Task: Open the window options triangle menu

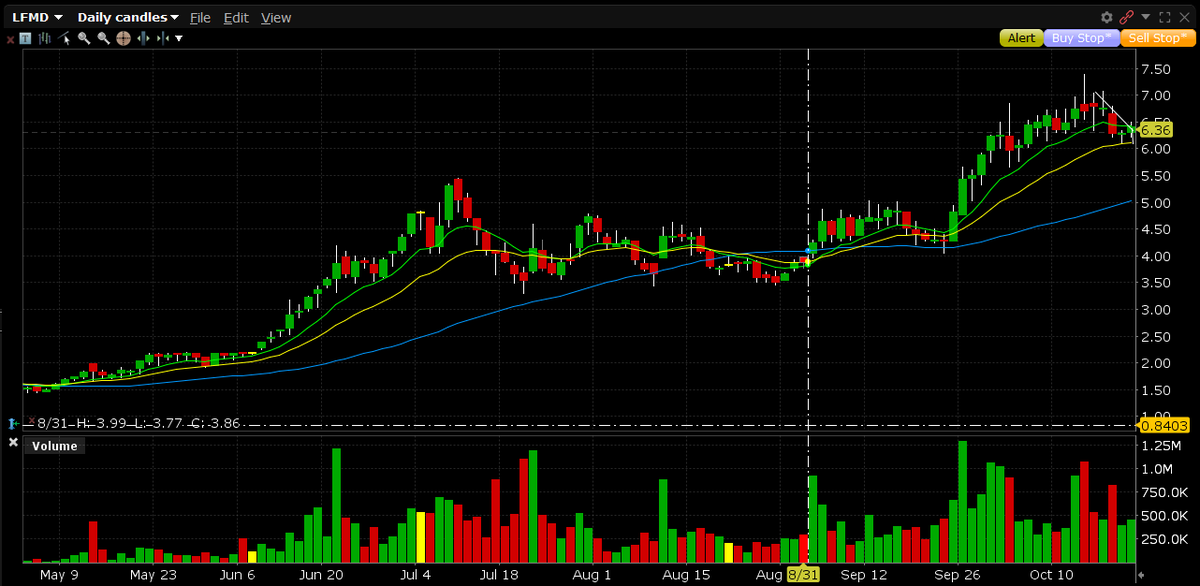Action: click(x=1146, y=16)
